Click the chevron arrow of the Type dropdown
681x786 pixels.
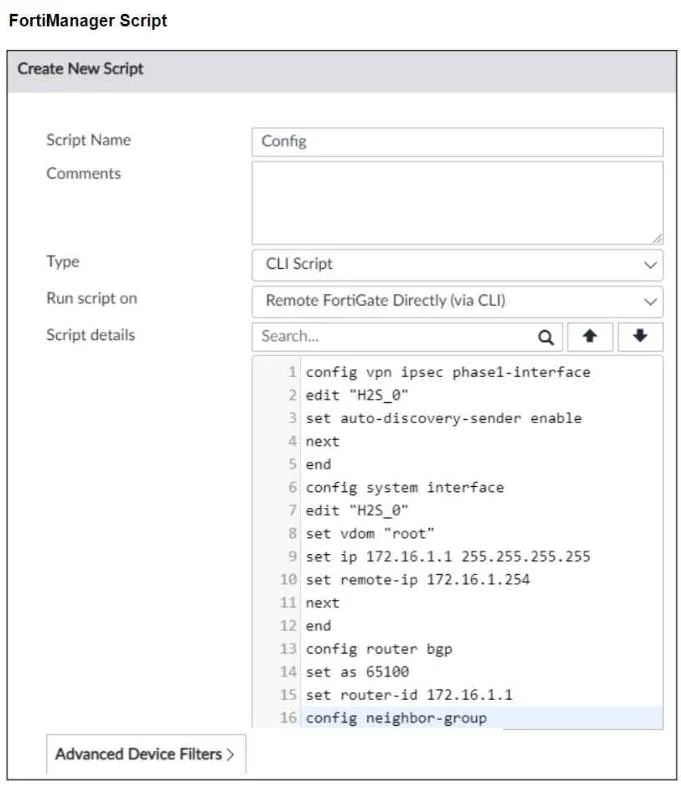point(650,265)
